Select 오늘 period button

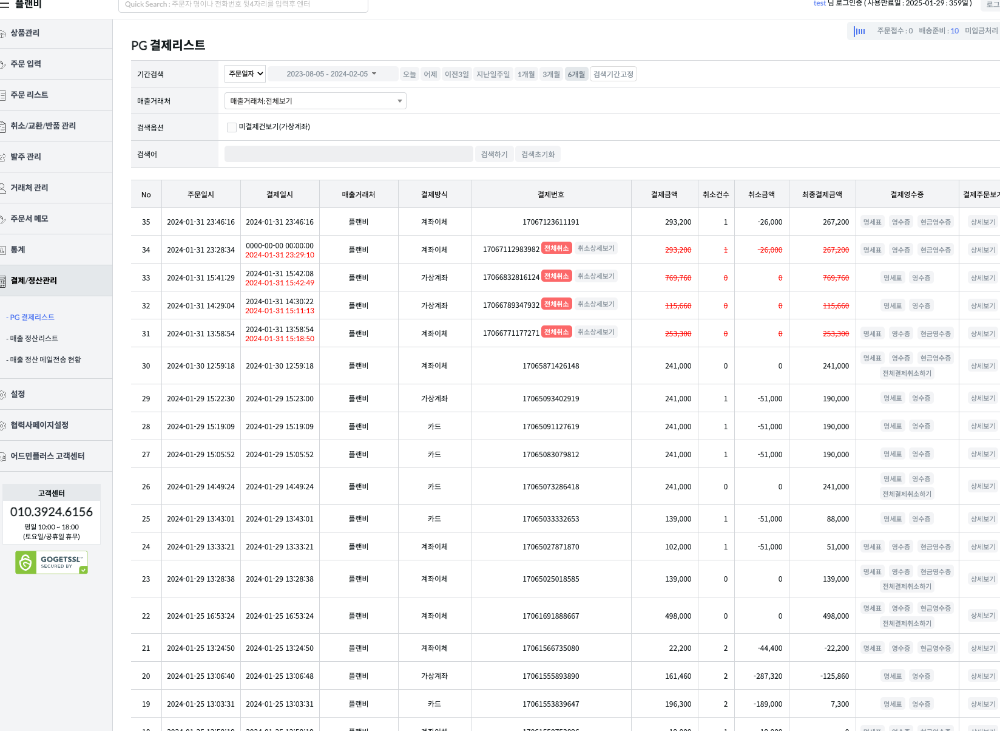pyautogui.click(x=409, y=75)
